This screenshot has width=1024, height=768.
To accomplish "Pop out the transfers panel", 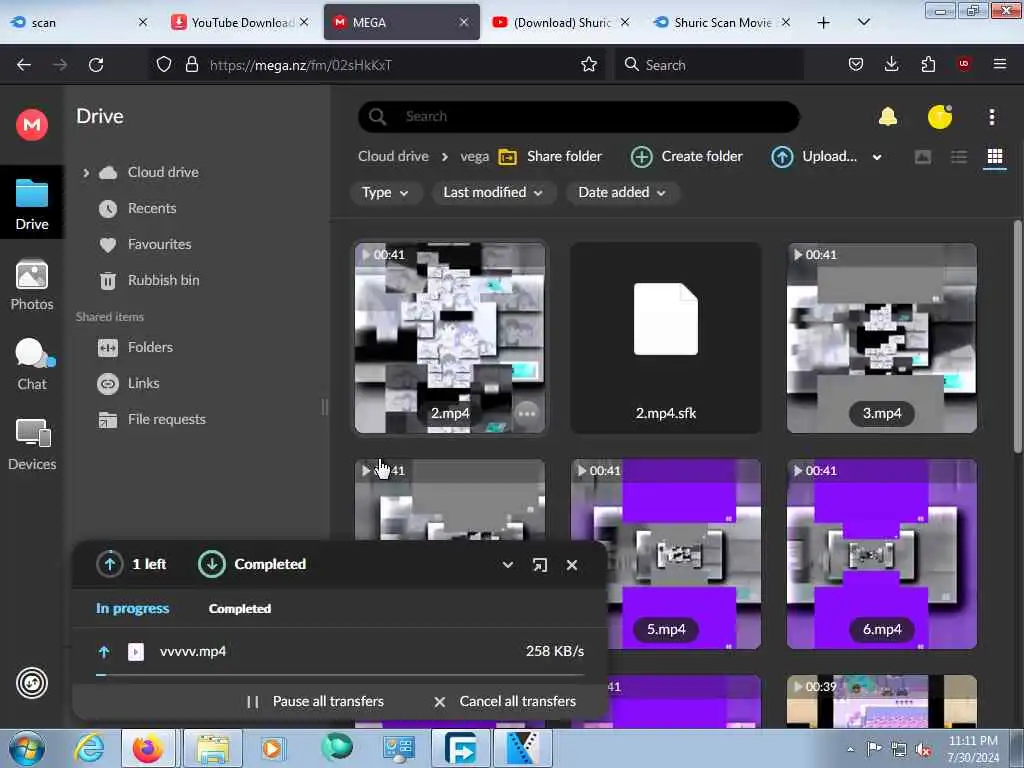I will [x=539, y=565].
